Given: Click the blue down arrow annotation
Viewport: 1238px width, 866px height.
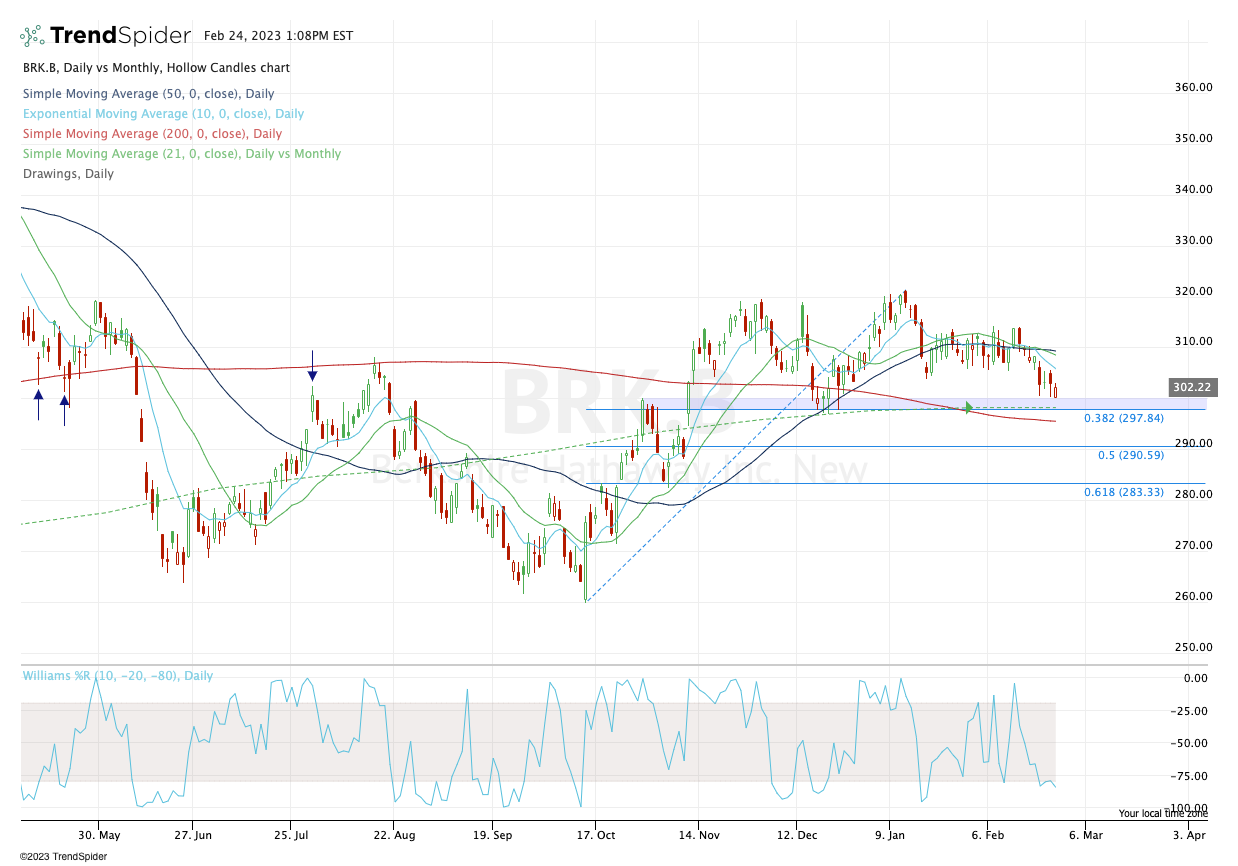Looking at the screenshot, I should pos(312,367).
